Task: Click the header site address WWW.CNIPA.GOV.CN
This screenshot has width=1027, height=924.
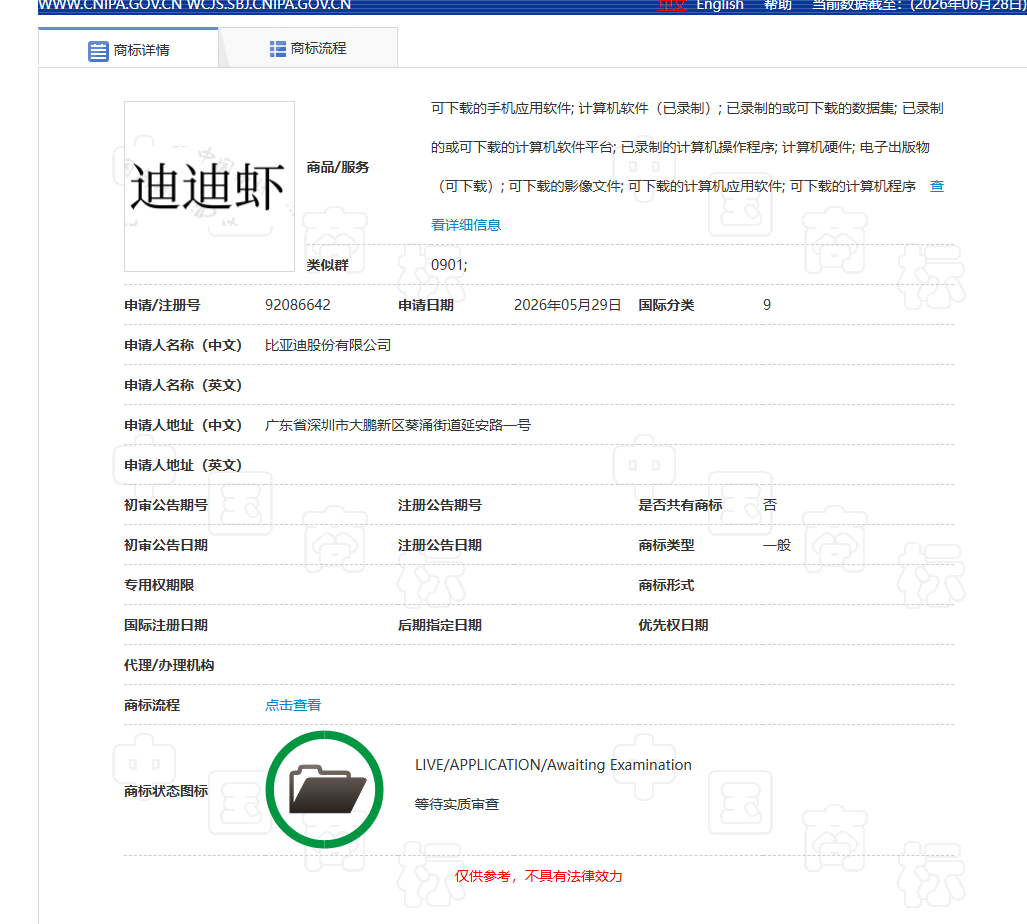Action: pos(110,5)
